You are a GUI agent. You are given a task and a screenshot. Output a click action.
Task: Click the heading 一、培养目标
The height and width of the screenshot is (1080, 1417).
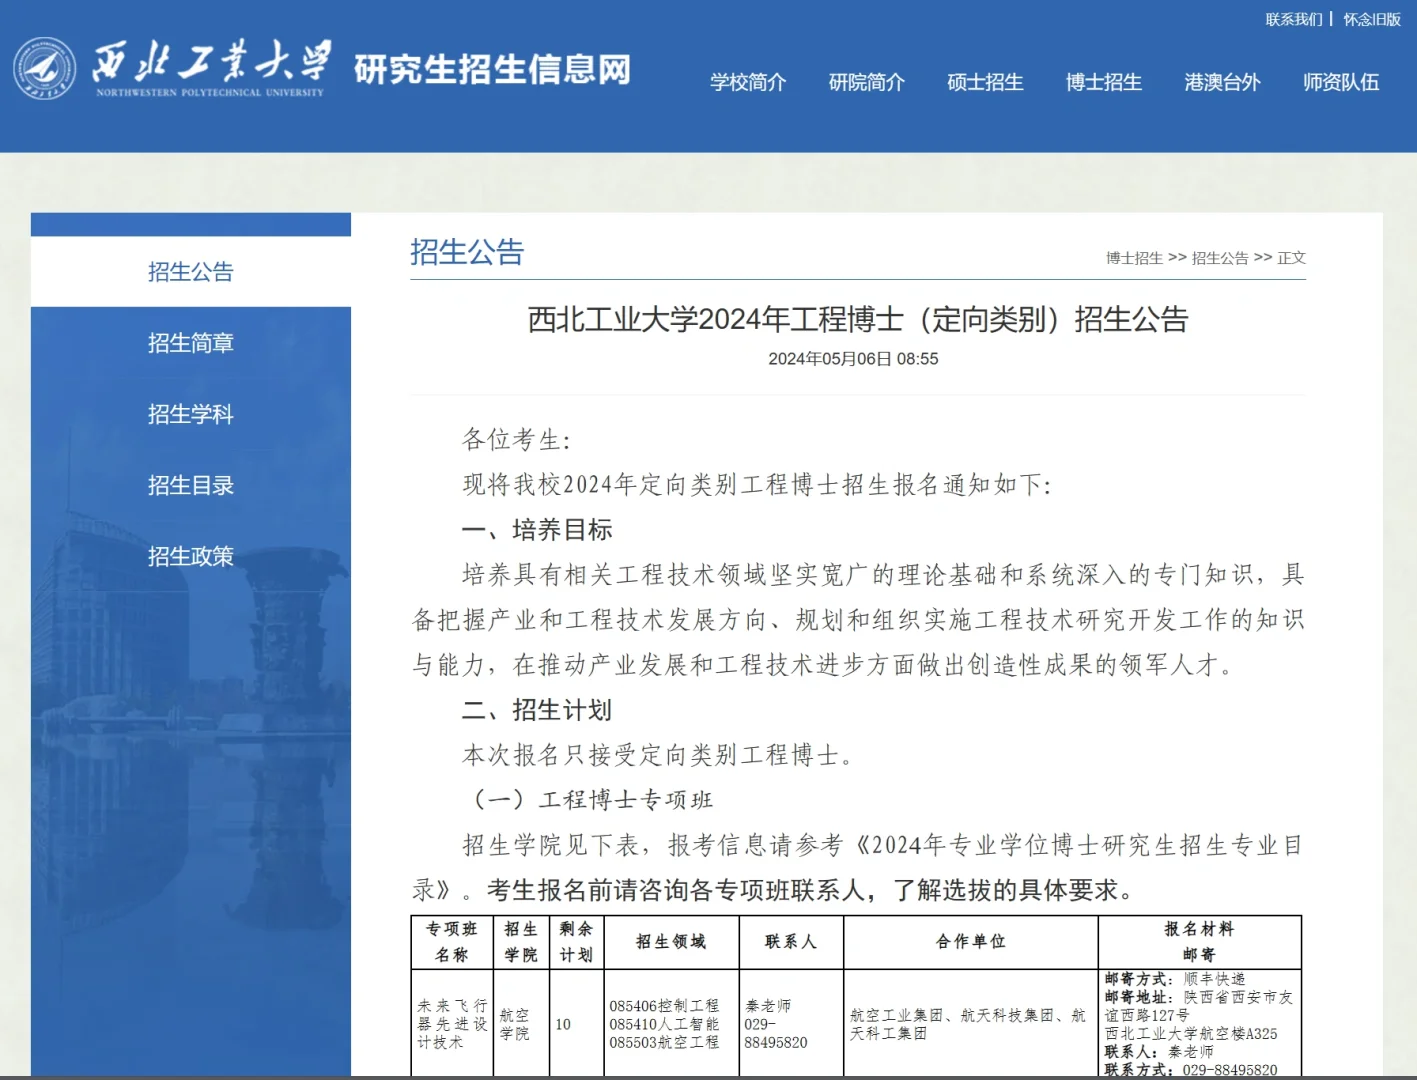(537, 530)
